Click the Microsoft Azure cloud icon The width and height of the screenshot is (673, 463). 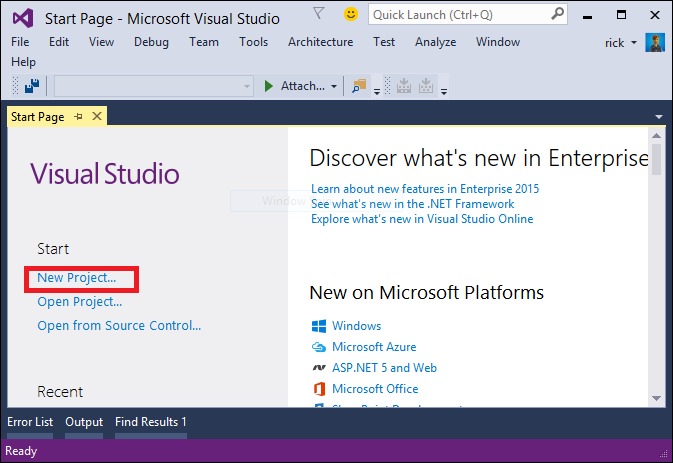click(x=318, y=347)
